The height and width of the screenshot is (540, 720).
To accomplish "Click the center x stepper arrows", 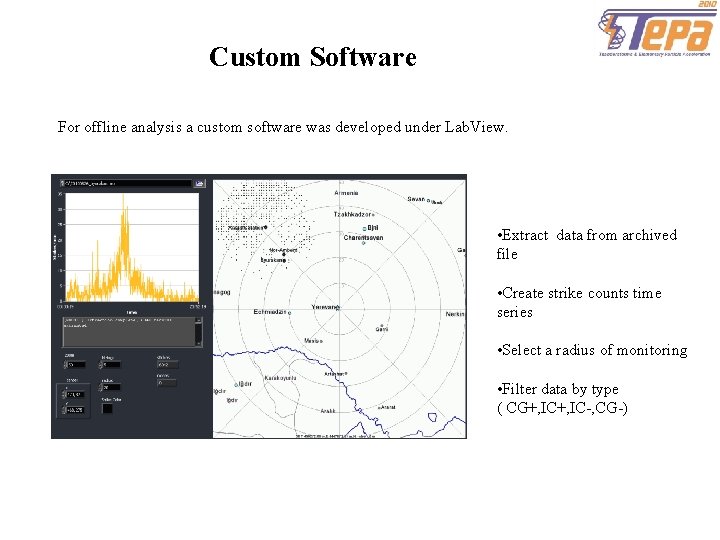I will 64,394.
